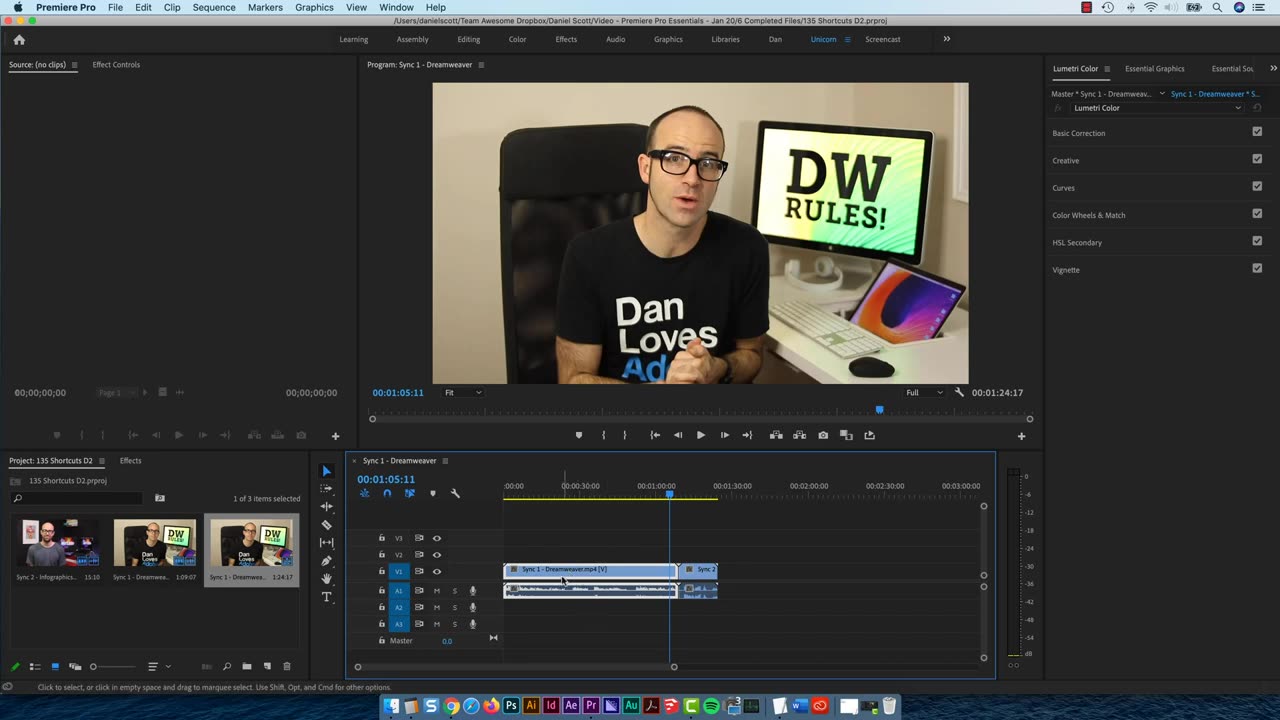Image resolution: width=1280 pixels, height=720 pixels.
Task: Click the New Item icon in project panel
Action: (267, 666)
